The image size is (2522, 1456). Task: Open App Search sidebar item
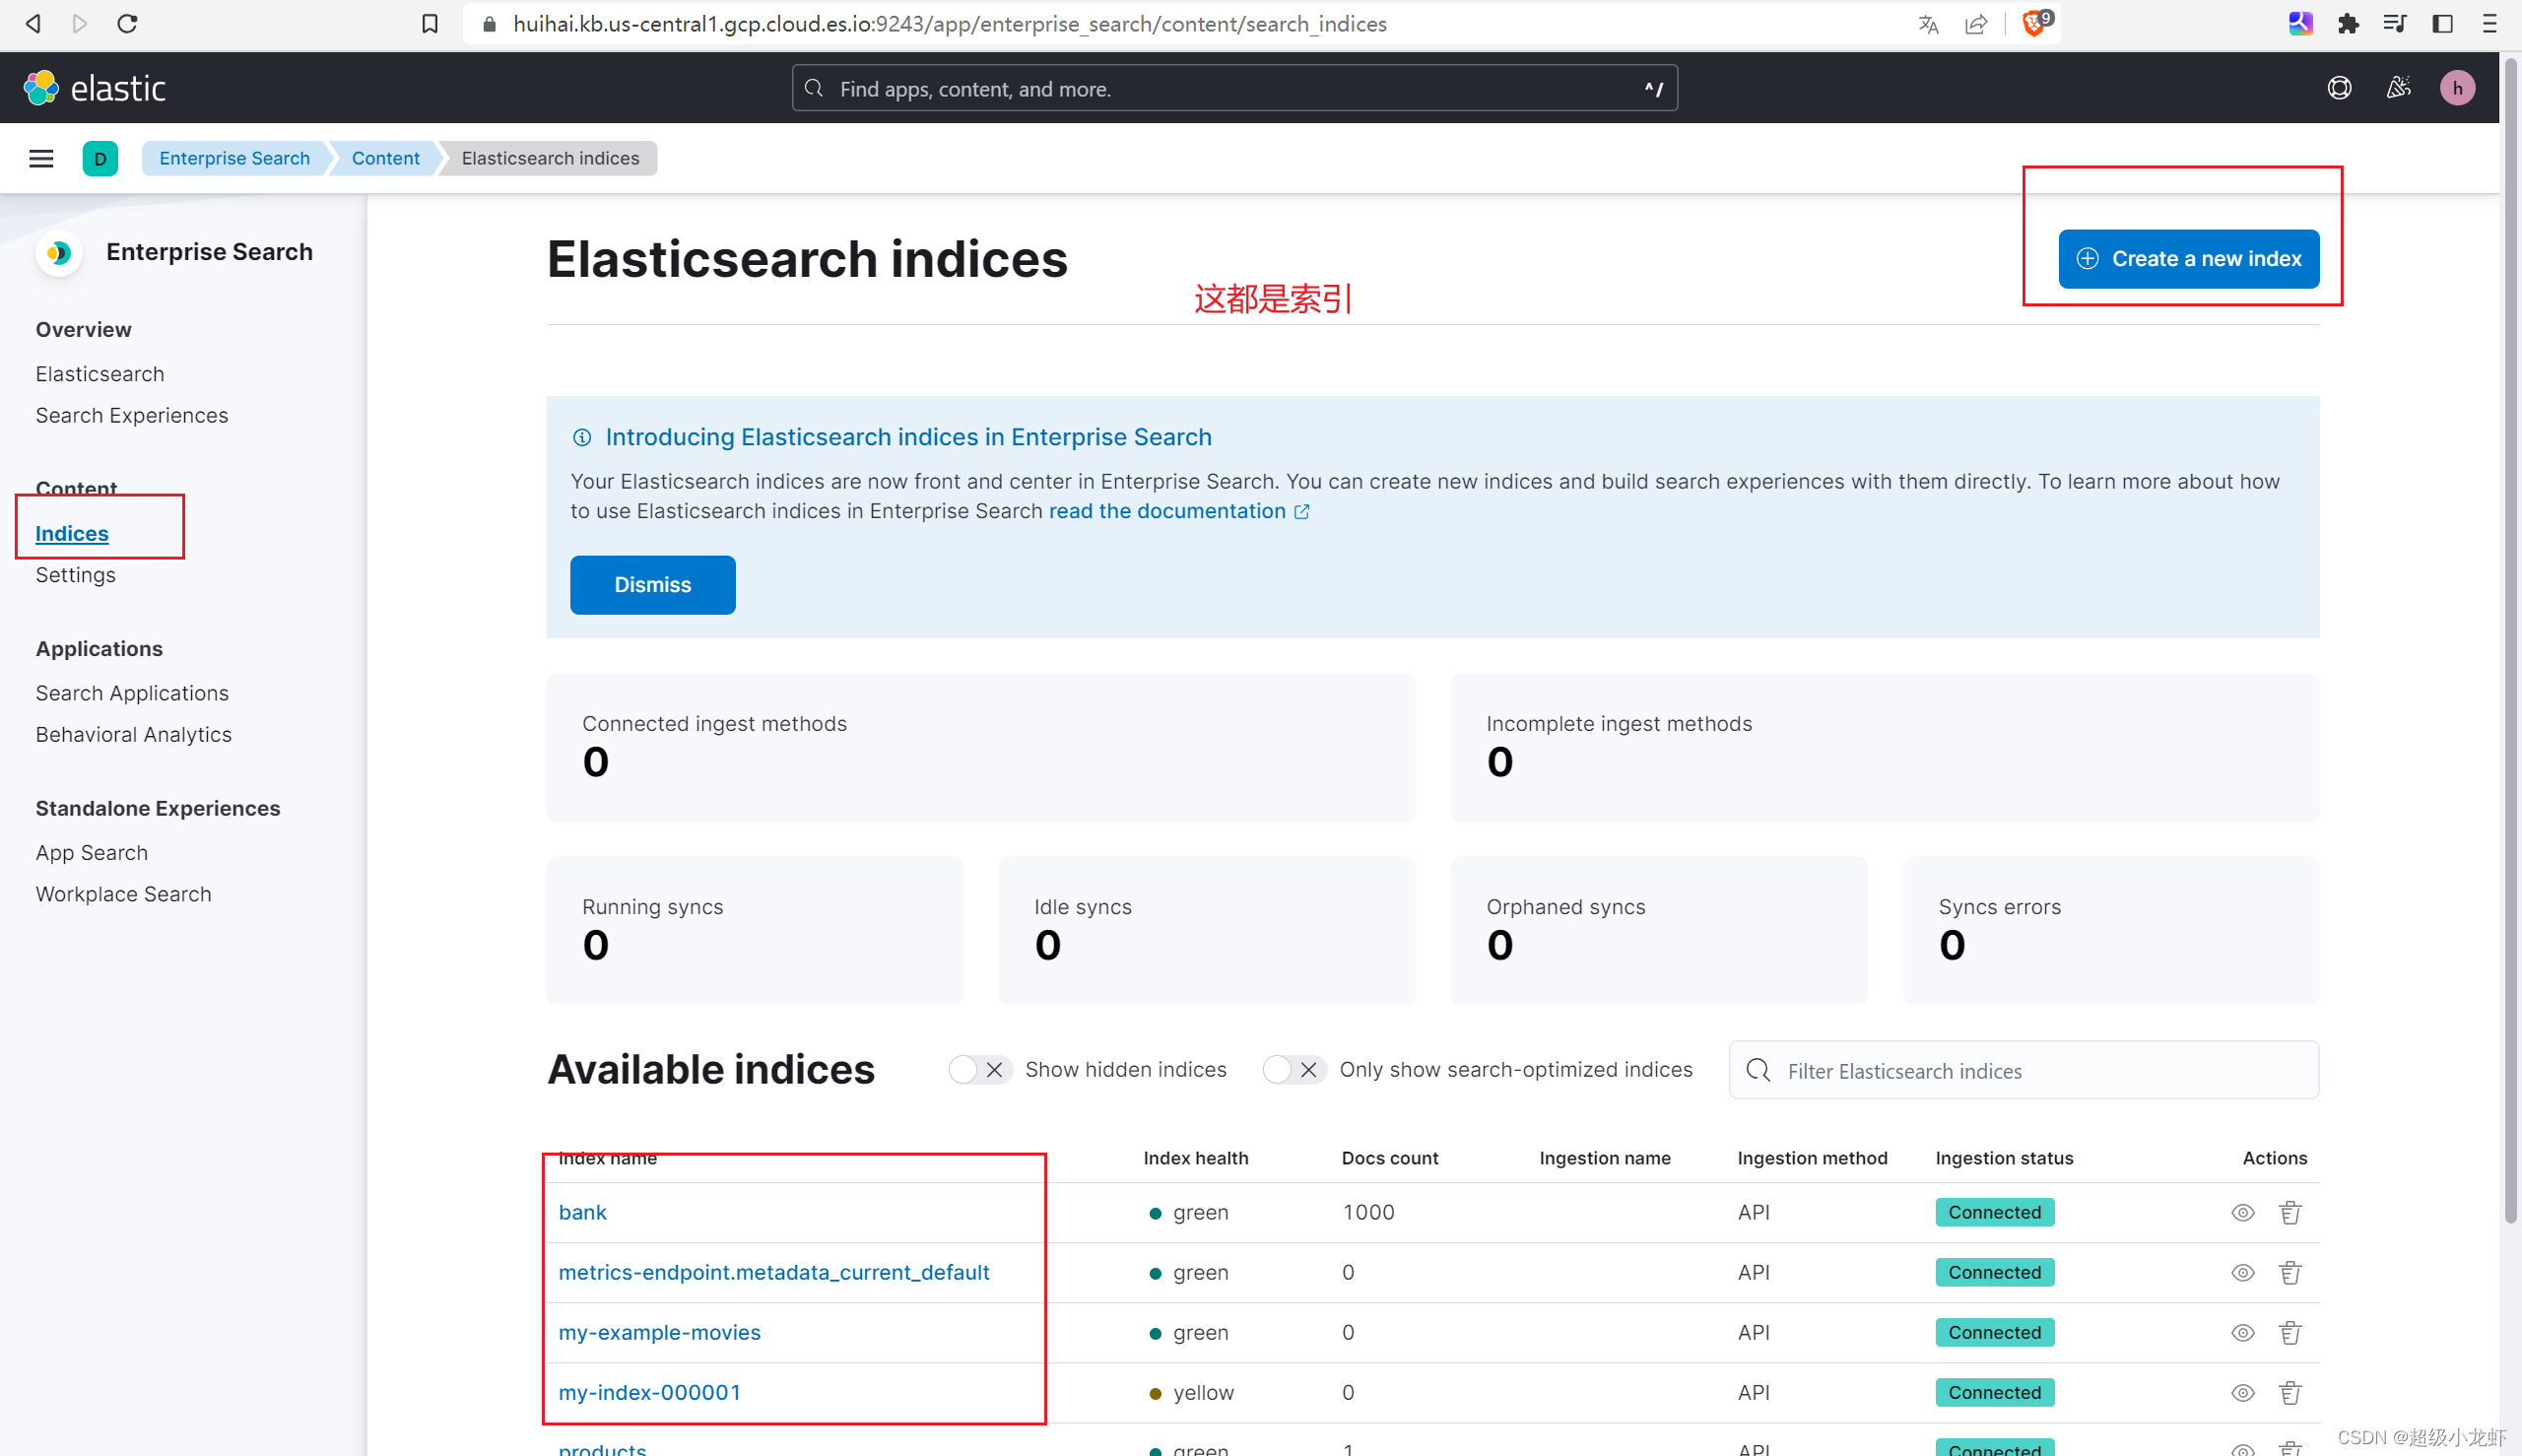pos(92,852)
